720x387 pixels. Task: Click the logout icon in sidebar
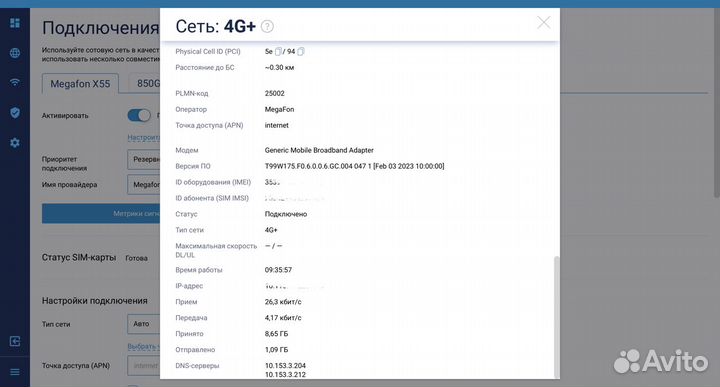click(x=15, y=341)
